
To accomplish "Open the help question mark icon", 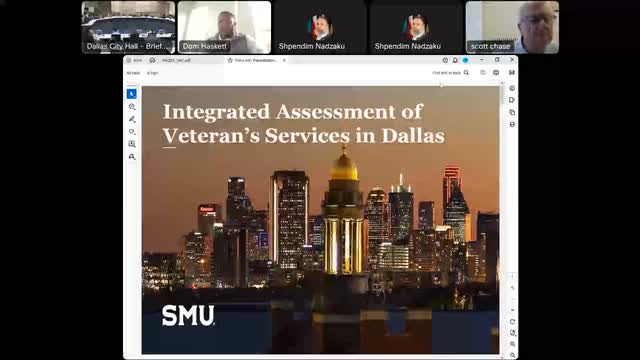I will pyautogui.click(x=445, y=60).
